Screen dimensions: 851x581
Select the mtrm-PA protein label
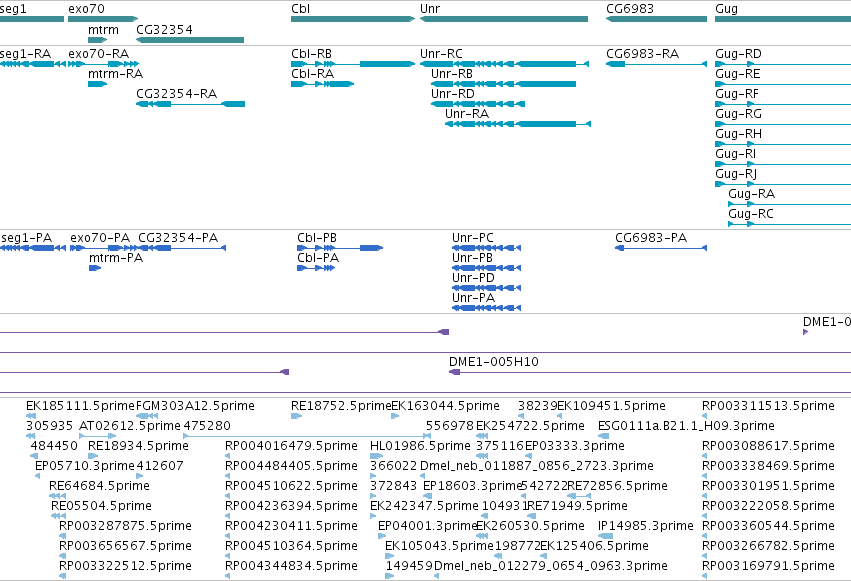(x=116, y=258)
